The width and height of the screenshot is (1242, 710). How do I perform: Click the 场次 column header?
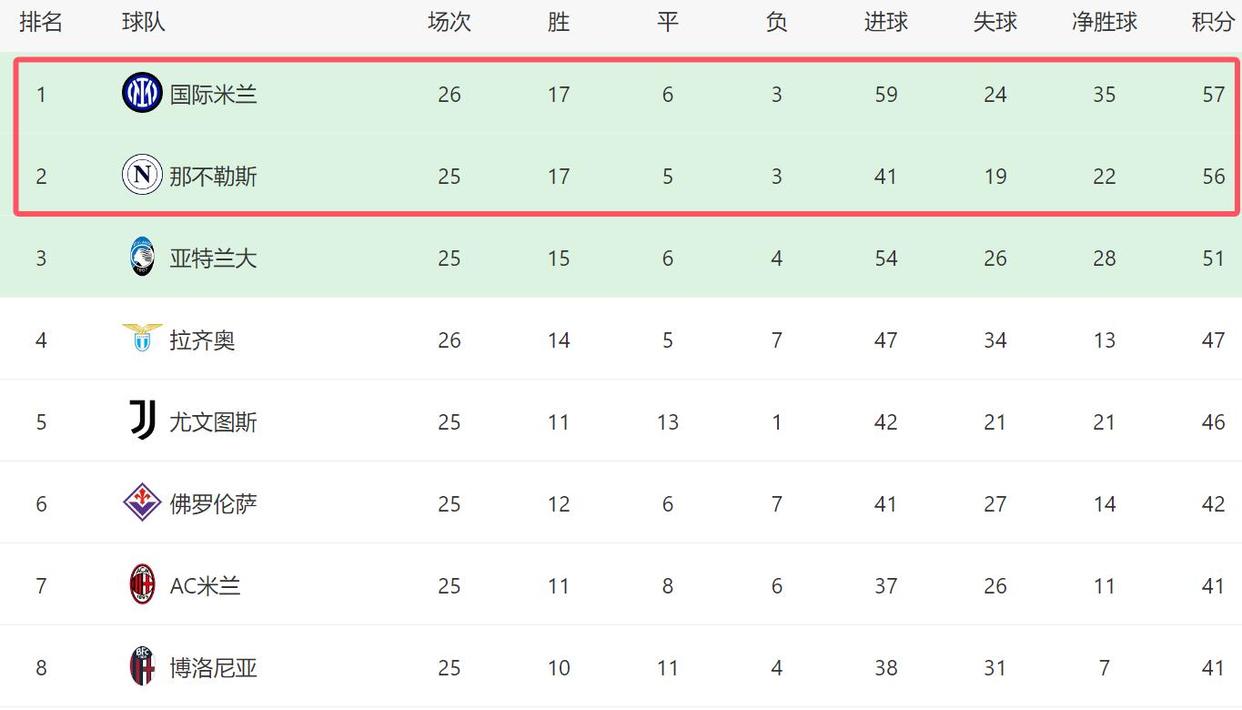[449, 22]
